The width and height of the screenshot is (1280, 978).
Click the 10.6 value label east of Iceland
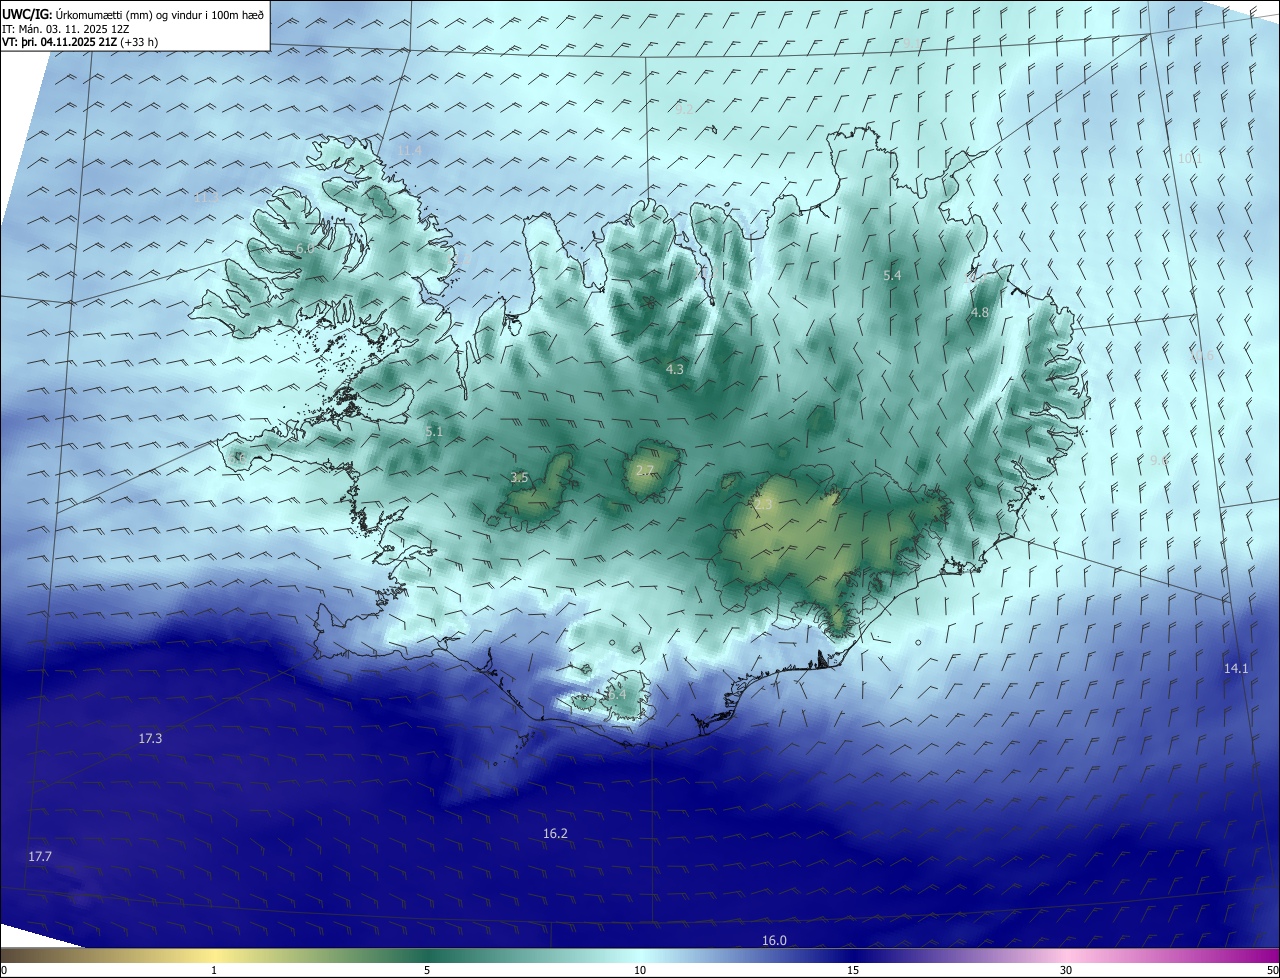coord(1201,355)
